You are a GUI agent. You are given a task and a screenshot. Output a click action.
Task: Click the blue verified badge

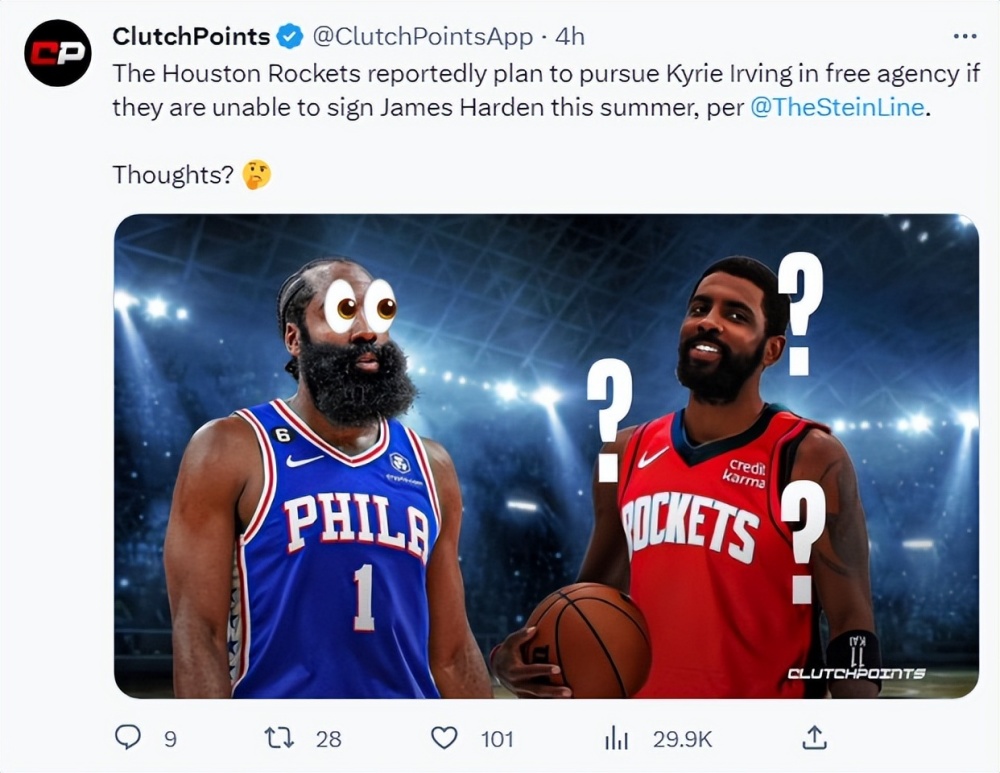pyautogui.click(x=291, y=37)
